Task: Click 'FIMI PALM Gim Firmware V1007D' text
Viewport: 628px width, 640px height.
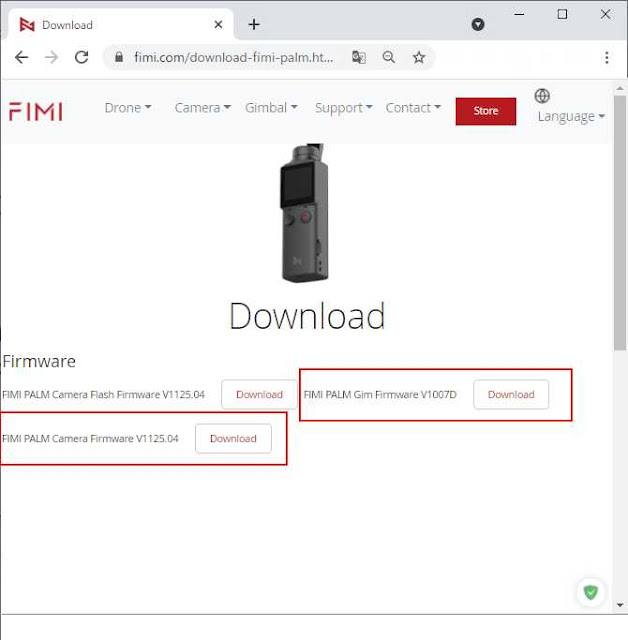Action: [x=380, y=395]
